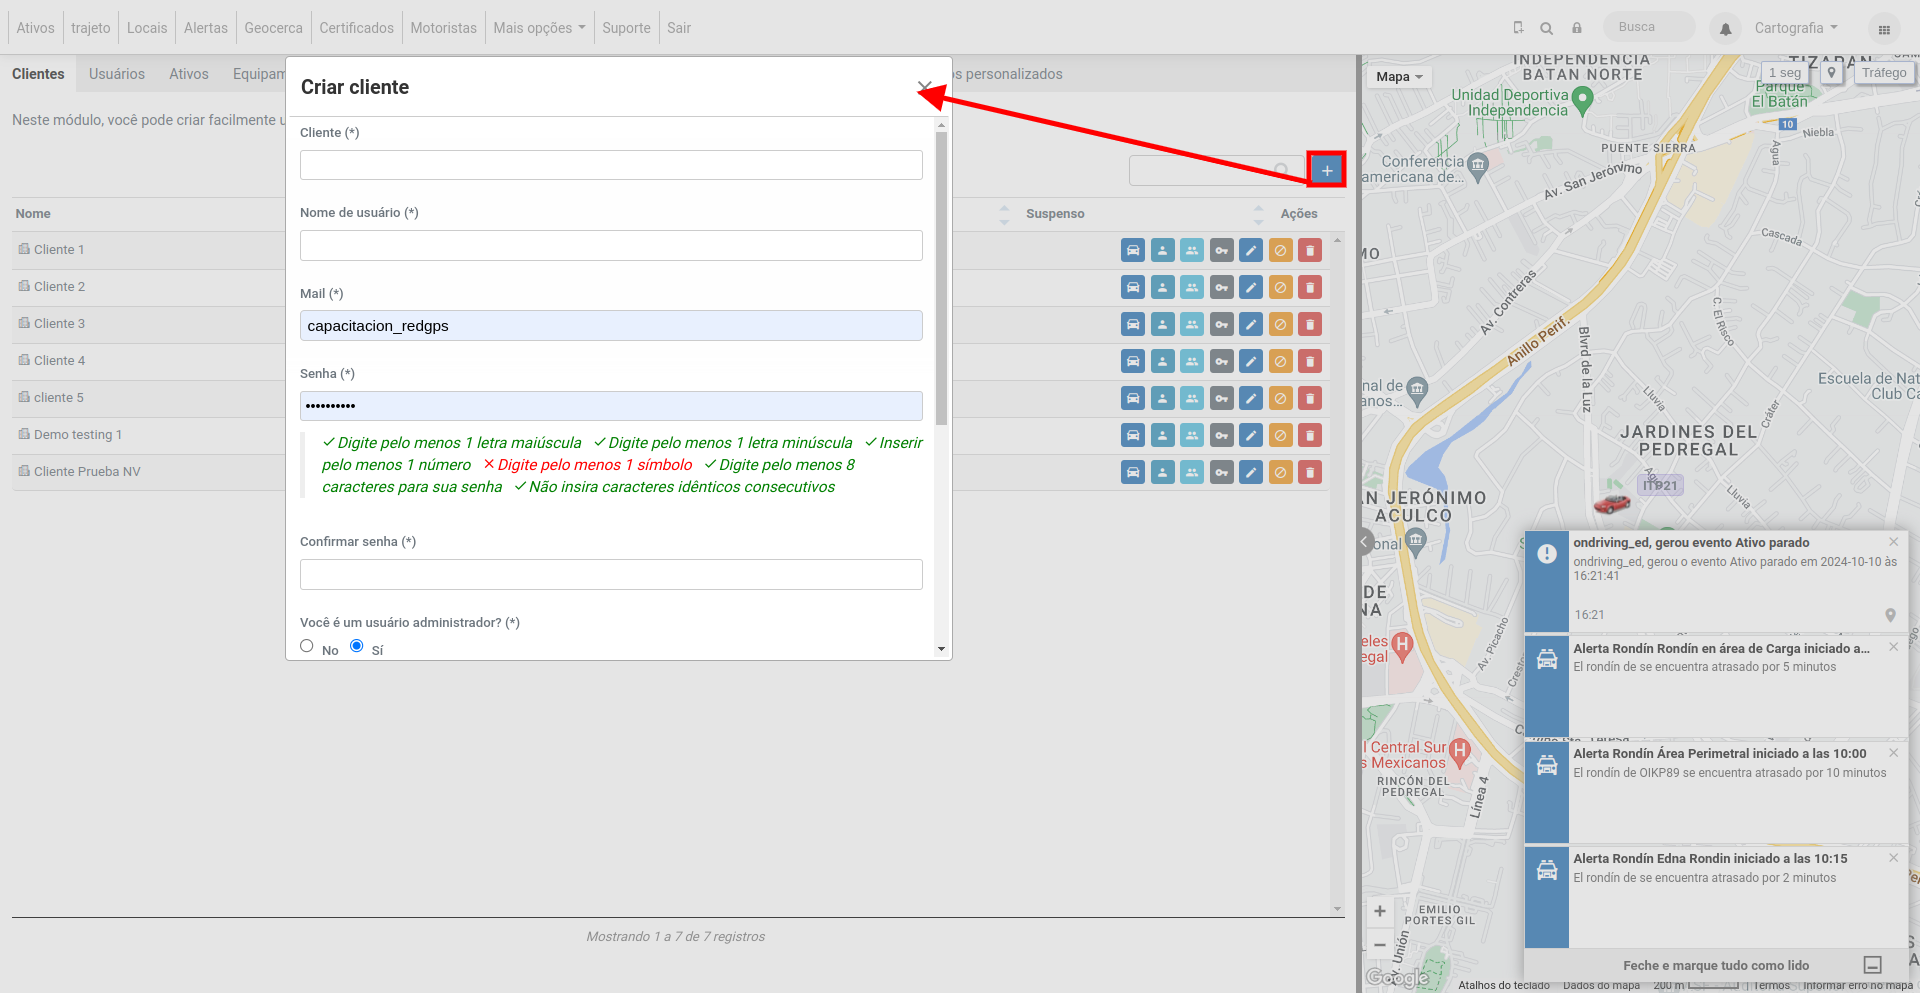Viewport: 1920px width, 993px height.
Task: Edit cliente 5 with pencil icon
Action: (1251, 398)
